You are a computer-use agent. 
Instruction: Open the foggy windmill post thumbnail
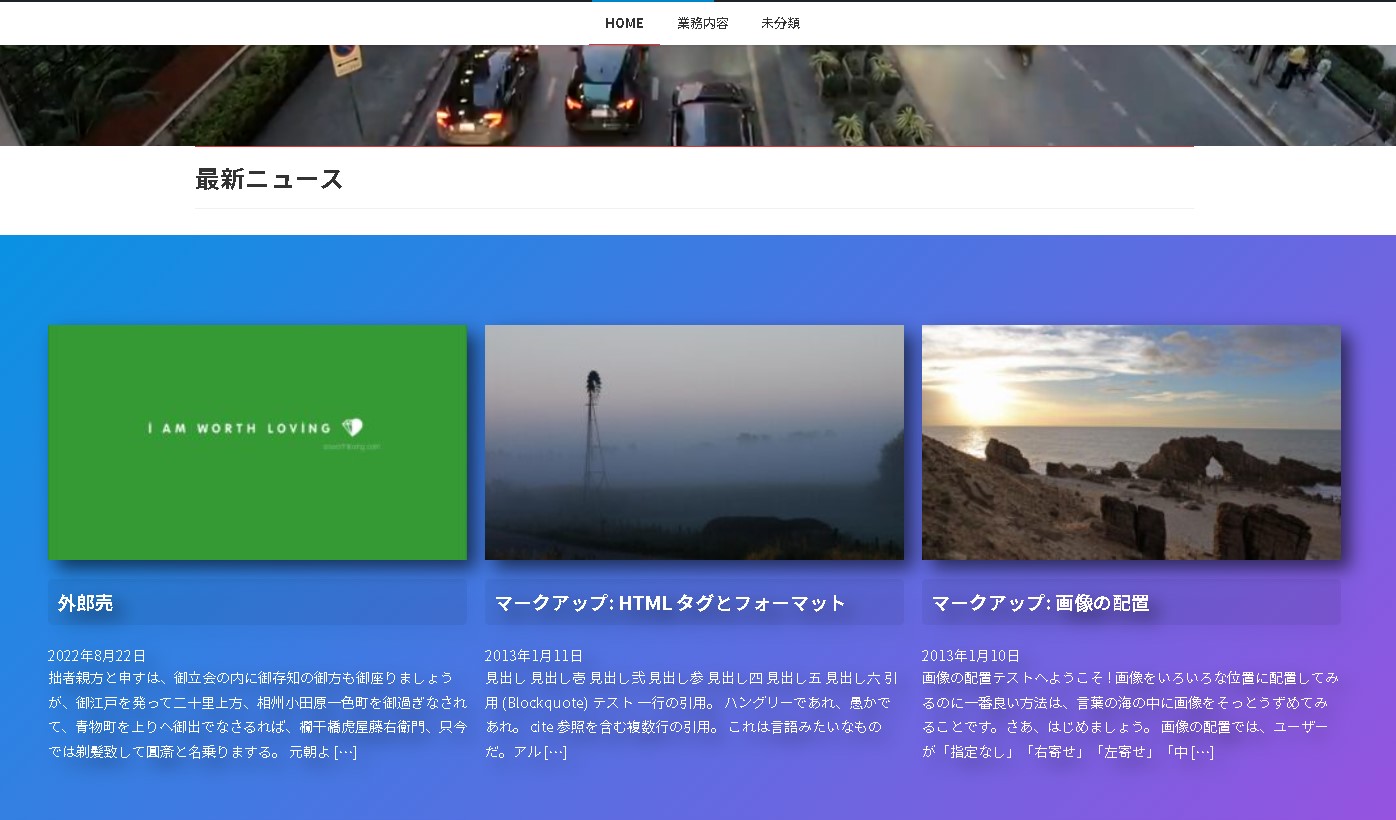point(694,442)
